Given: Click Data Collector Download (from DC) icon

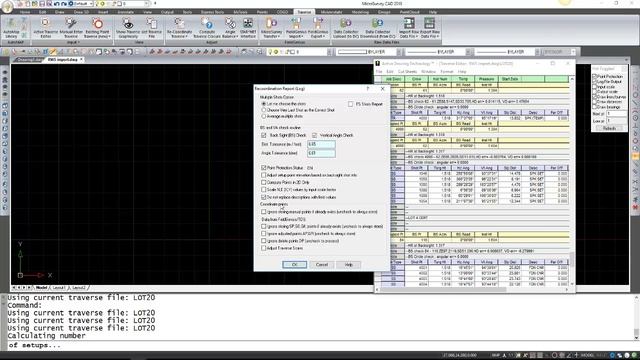Looking at the screenshot, I should coord(378,28).
